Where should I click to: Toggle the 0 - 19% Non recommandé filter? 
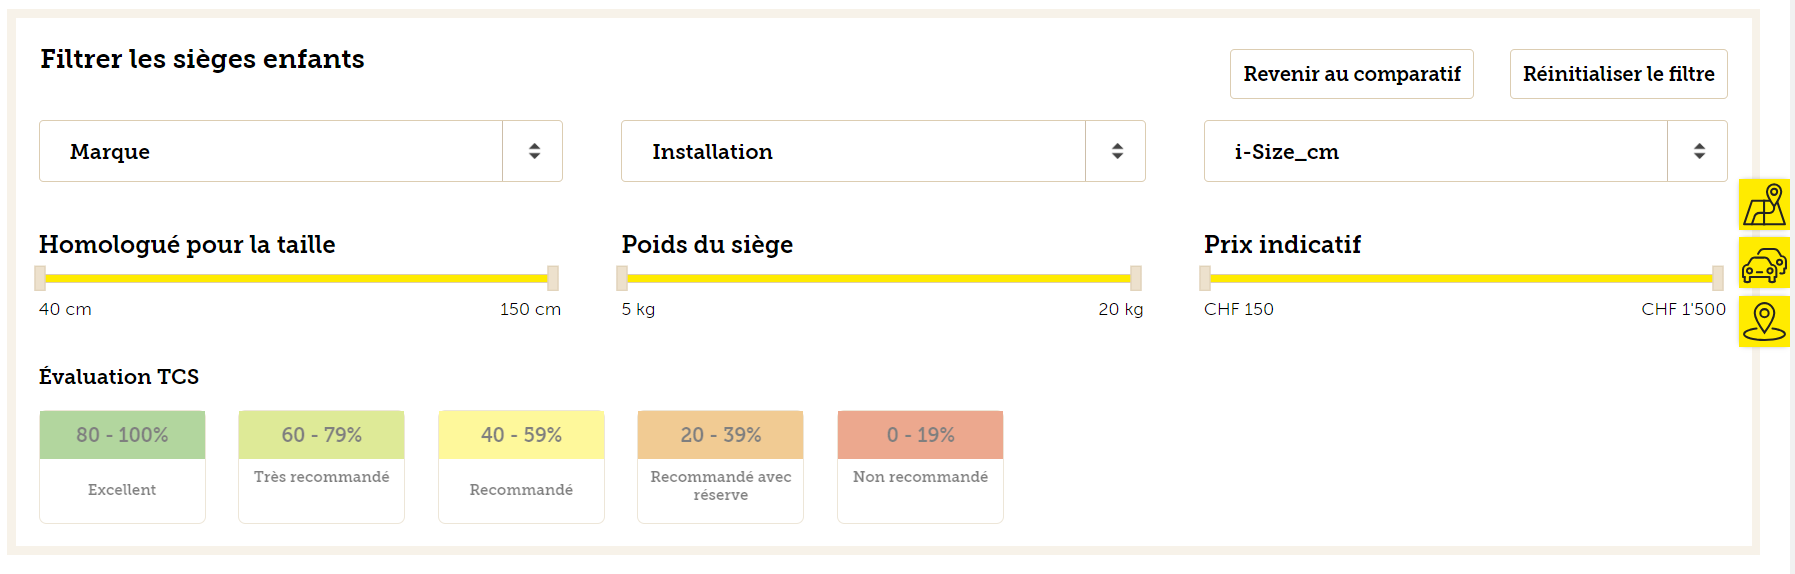click(920, 466)
